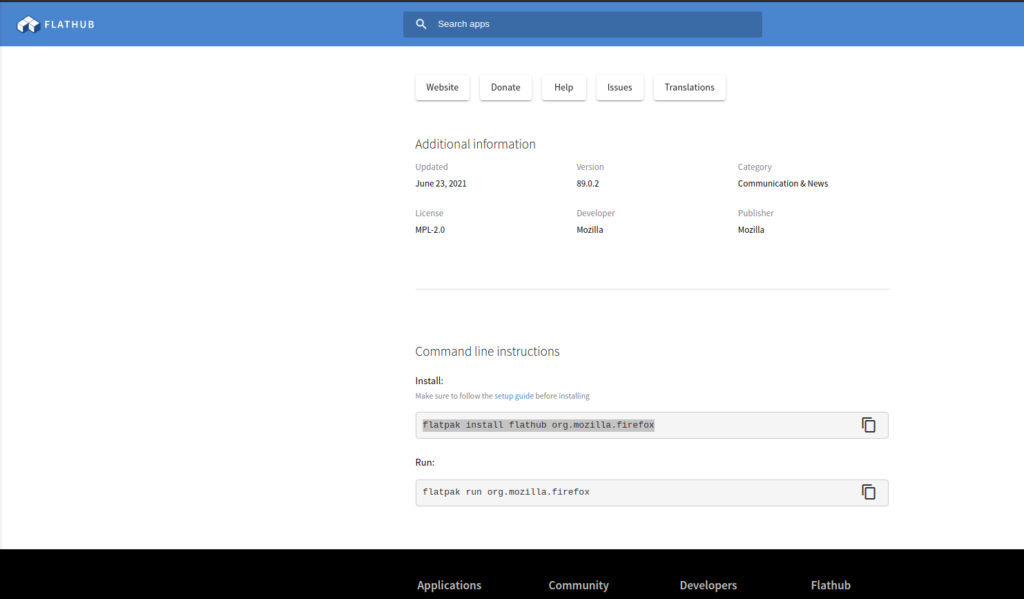Click the search magnifier icon
The image size is (1024, 599).
[x=421, y=24]
